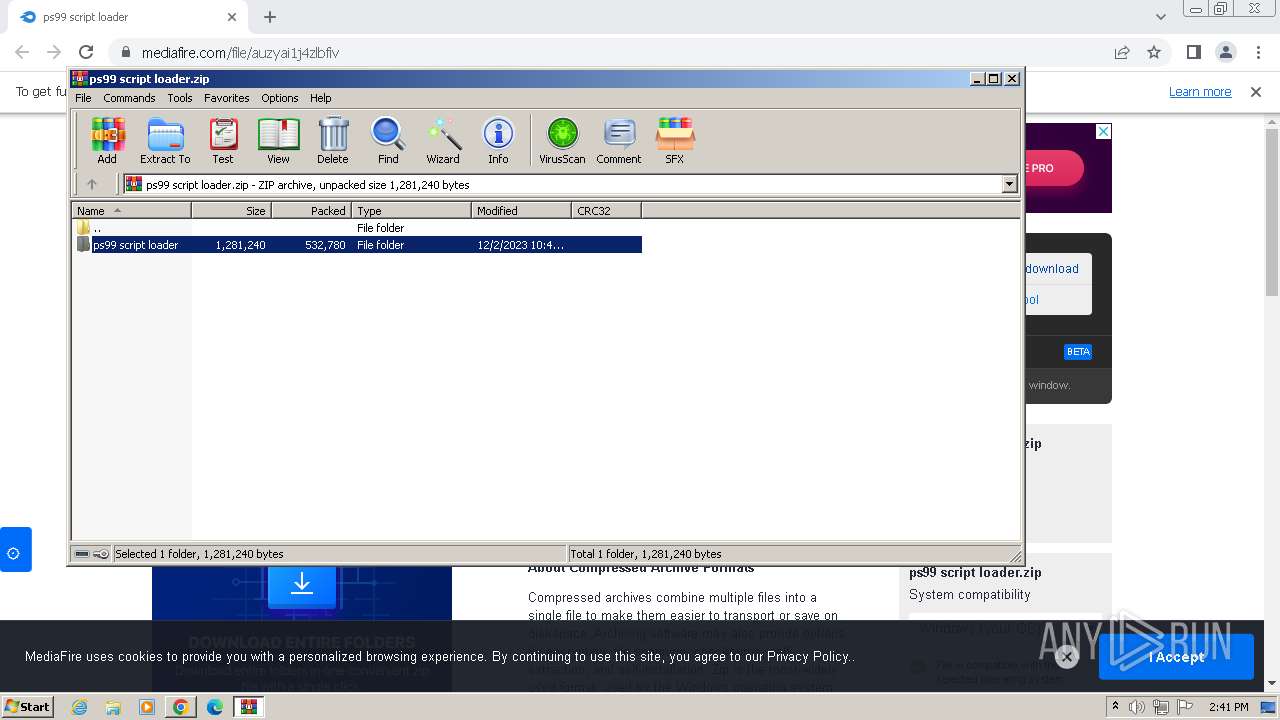Screen dimensions: 1280x720
Task: Bookmark this tab star icon
Action: click(x=1154, y=52)
